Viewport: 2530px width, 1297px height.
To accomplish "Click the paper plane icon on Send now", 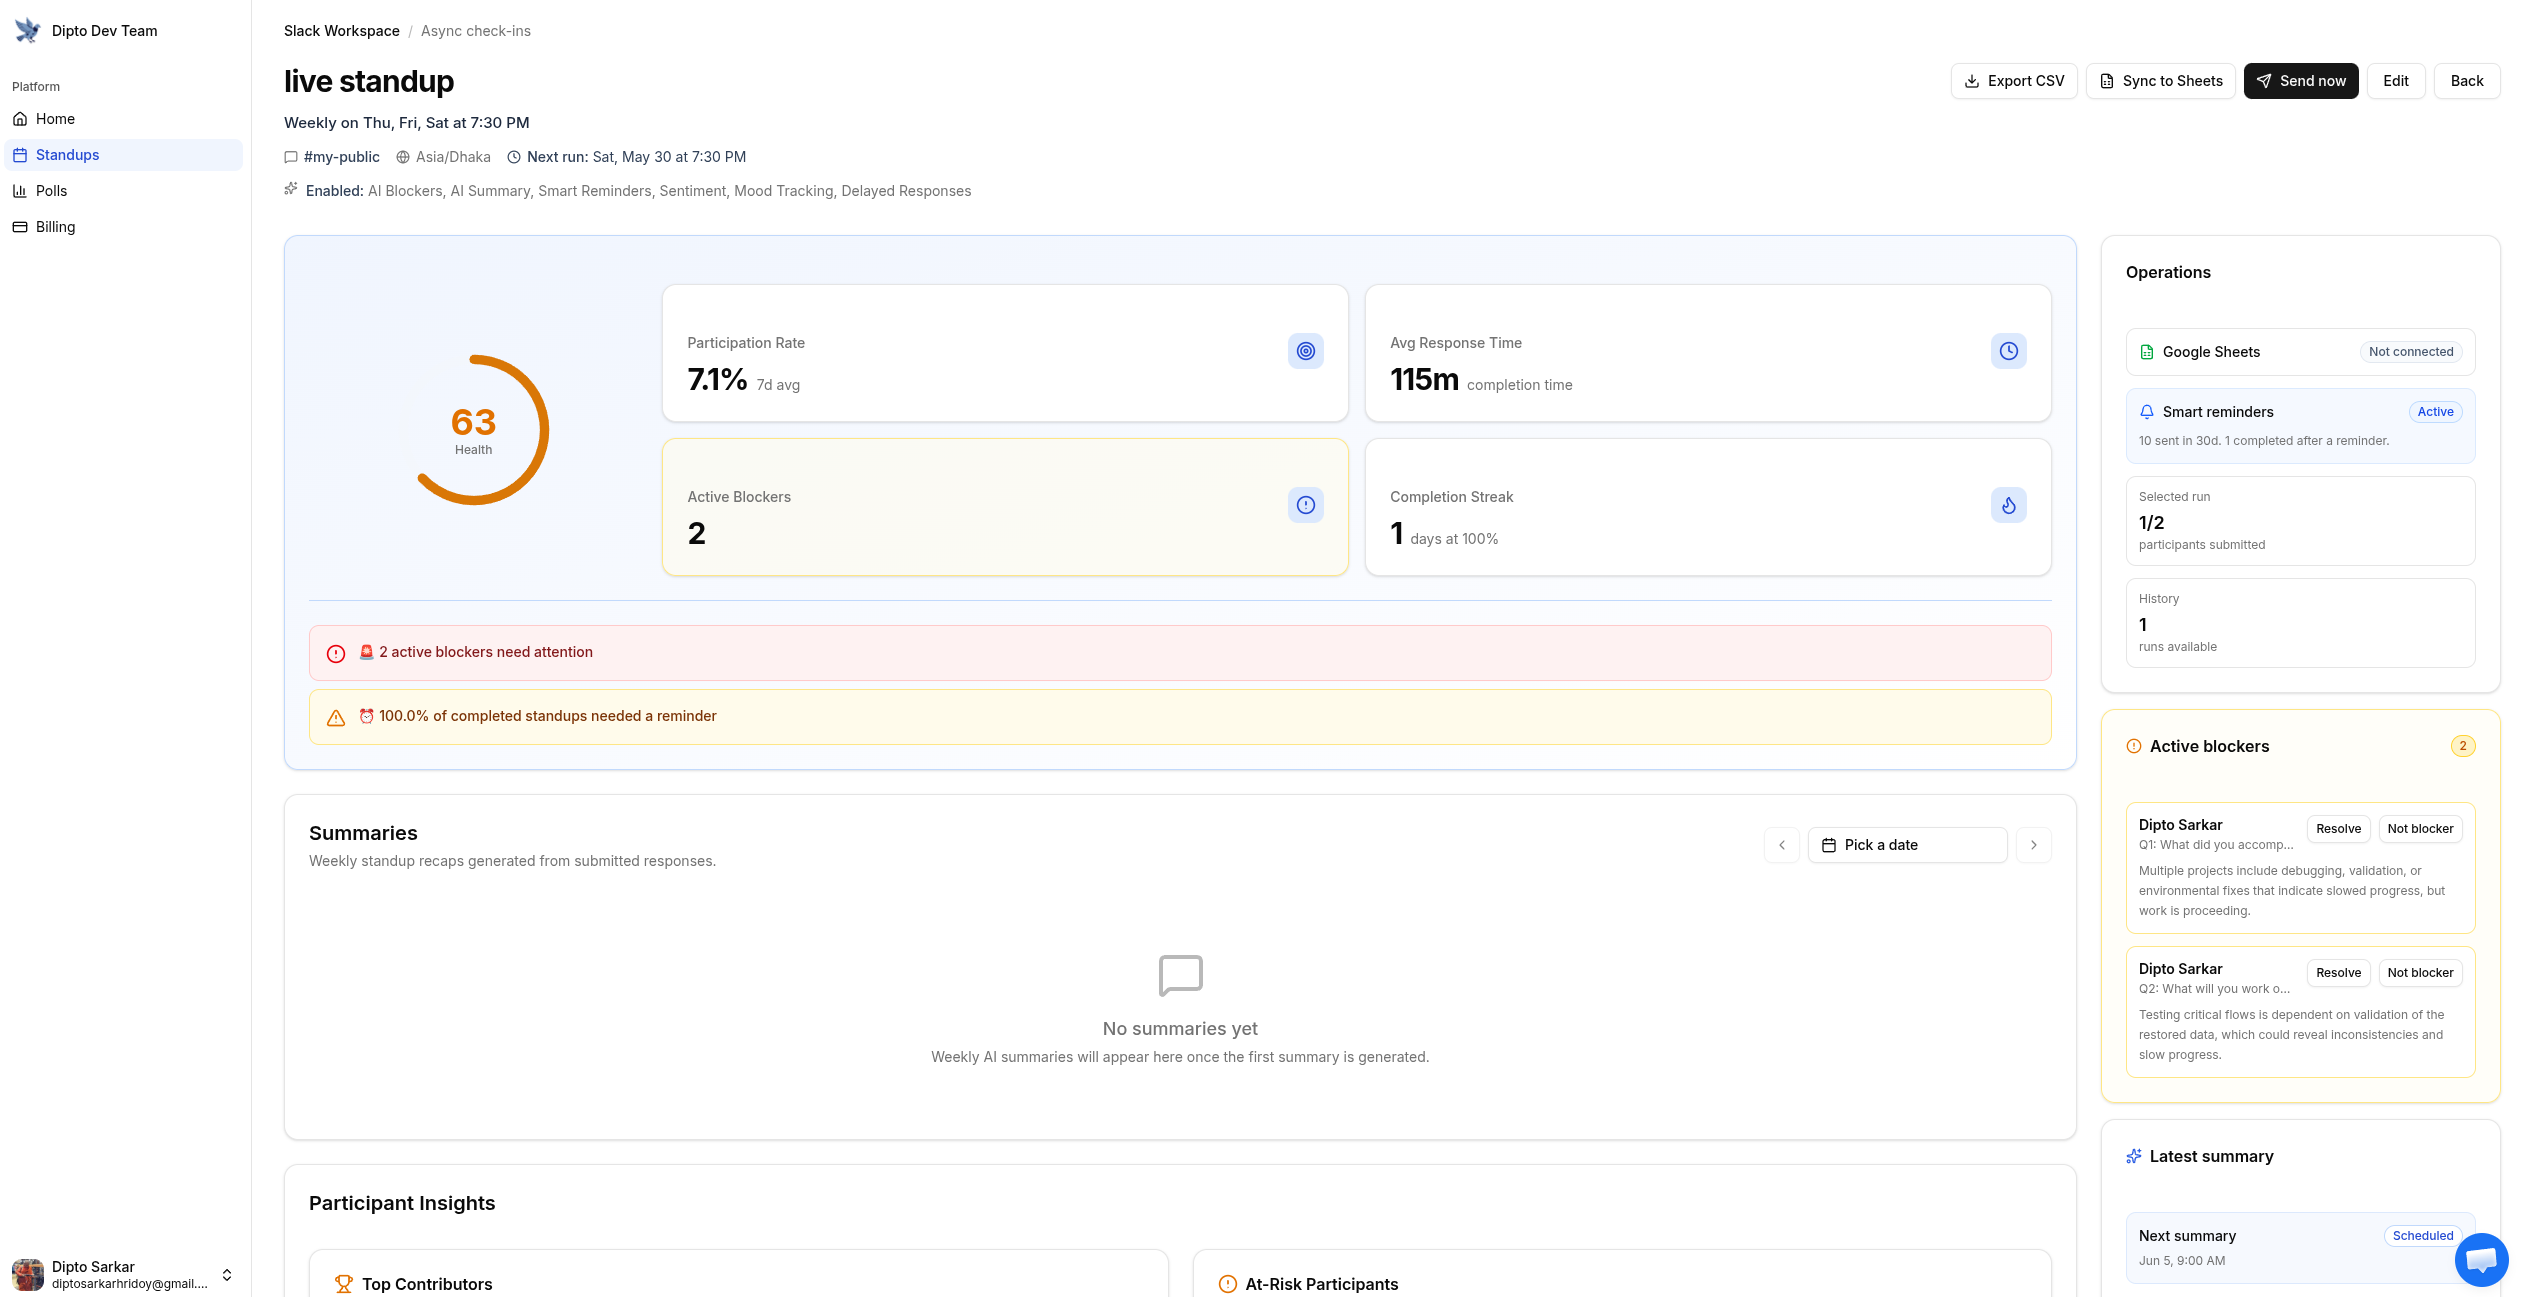I will coord(2264,81).
